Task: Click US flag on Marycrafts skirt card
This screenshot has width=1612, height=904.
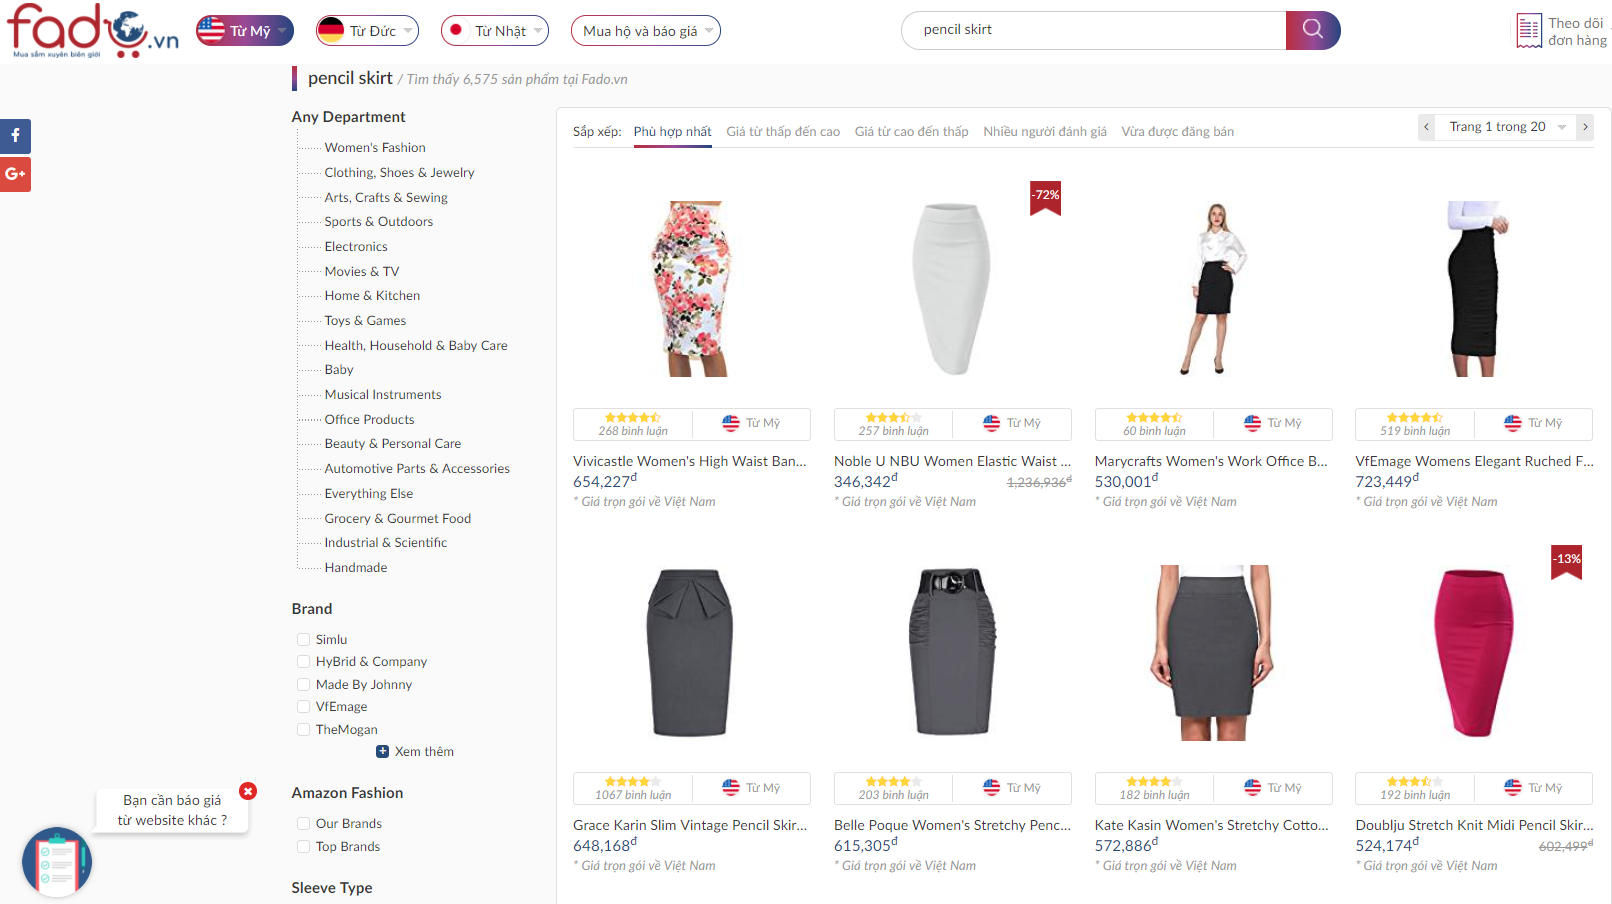Action: click(1253, 423)
